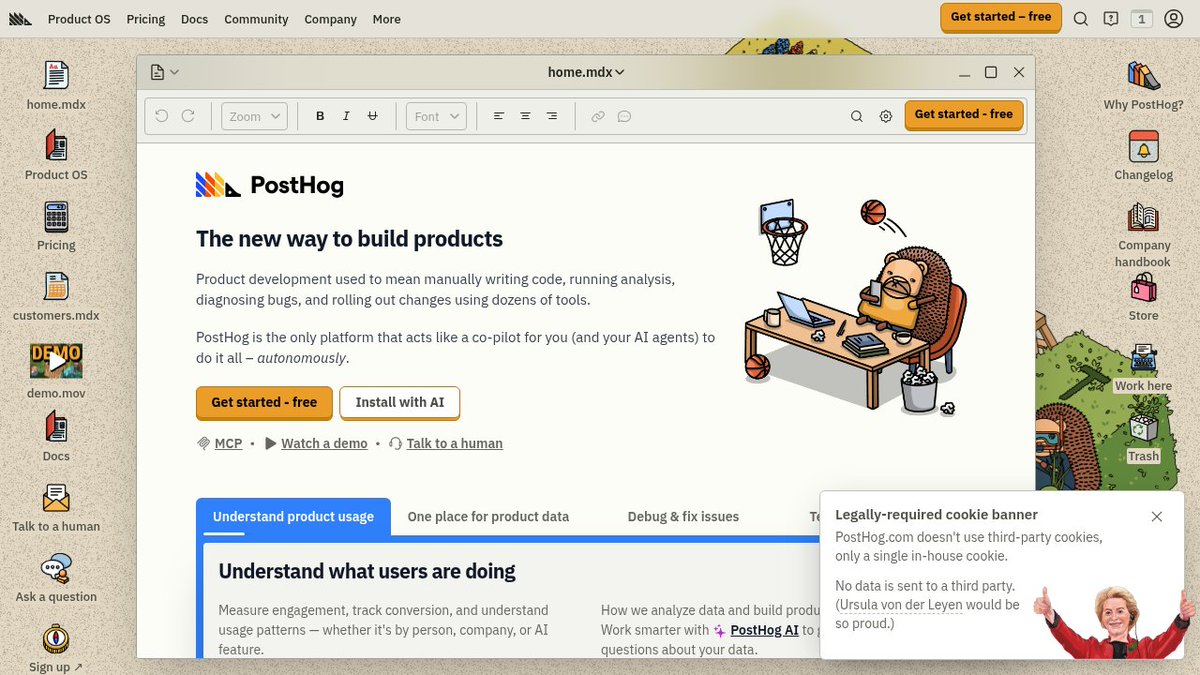Click the Install with AI button
The image size is (1200, 675).
(x=400, y=402)
